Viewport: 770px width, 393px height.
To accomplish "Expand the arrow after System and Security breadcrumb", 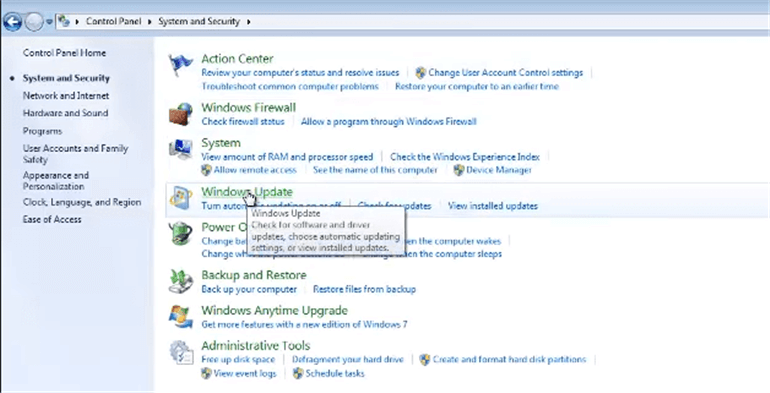I will (248, 22).
